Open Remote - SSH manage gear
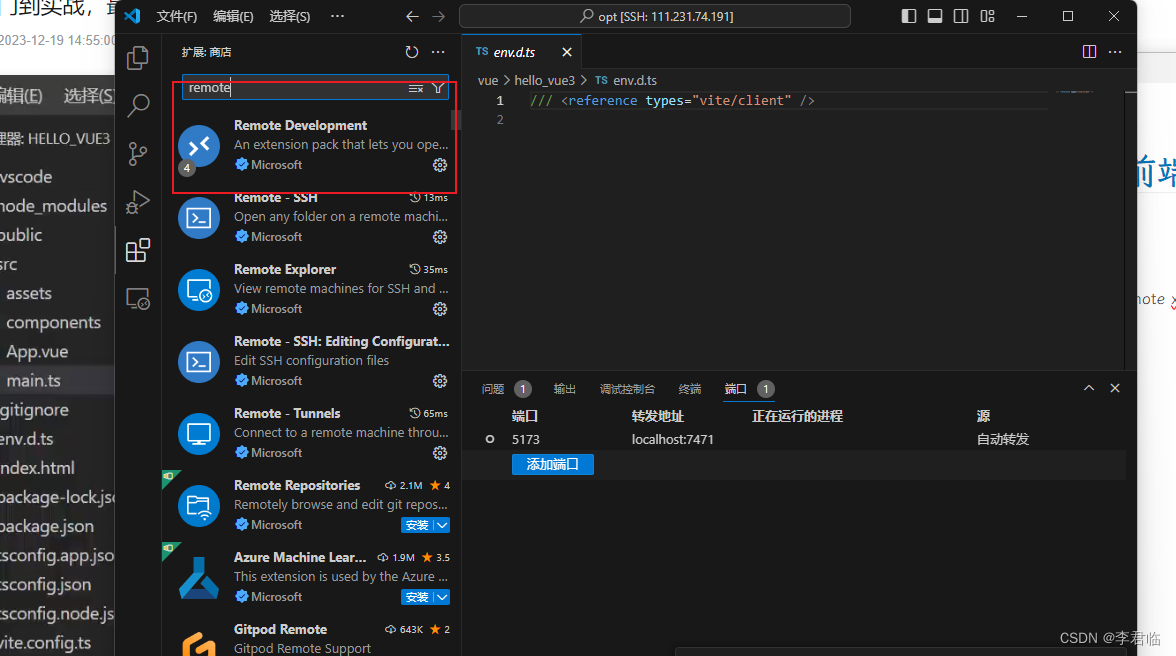This screenshot has height=656, width=1176. click(440, 237)
